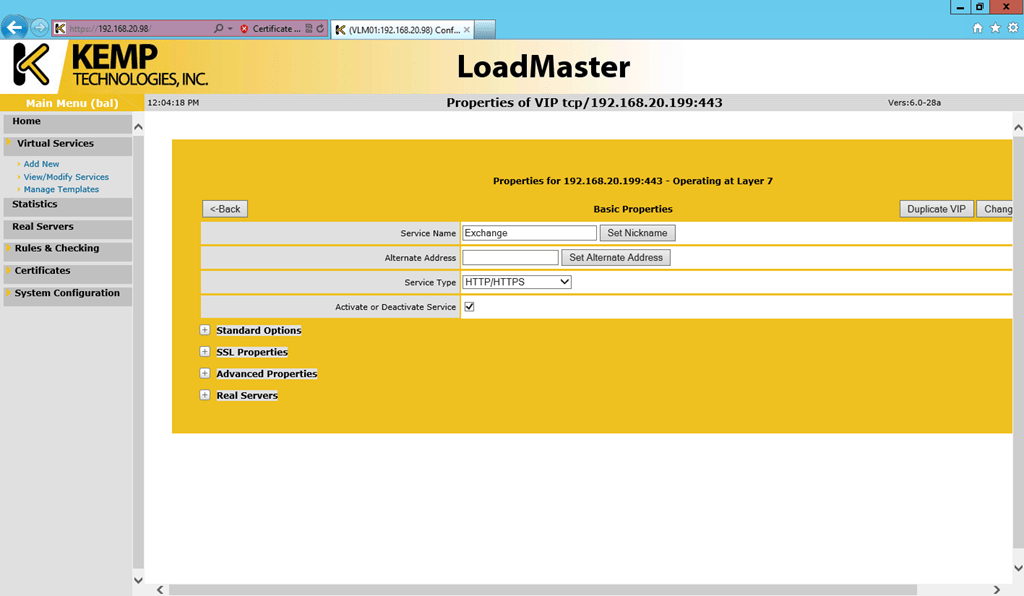
Task: Close the VLM01 Conf browser tab
Action: click(466, 29)
